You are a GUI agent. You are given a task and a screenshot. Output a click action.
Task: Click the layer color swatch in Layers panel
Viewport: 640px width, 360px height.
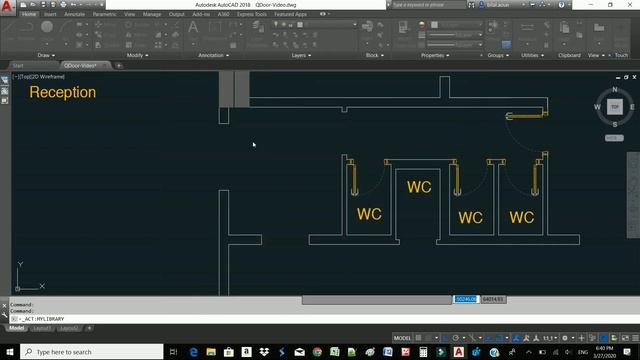300,25
